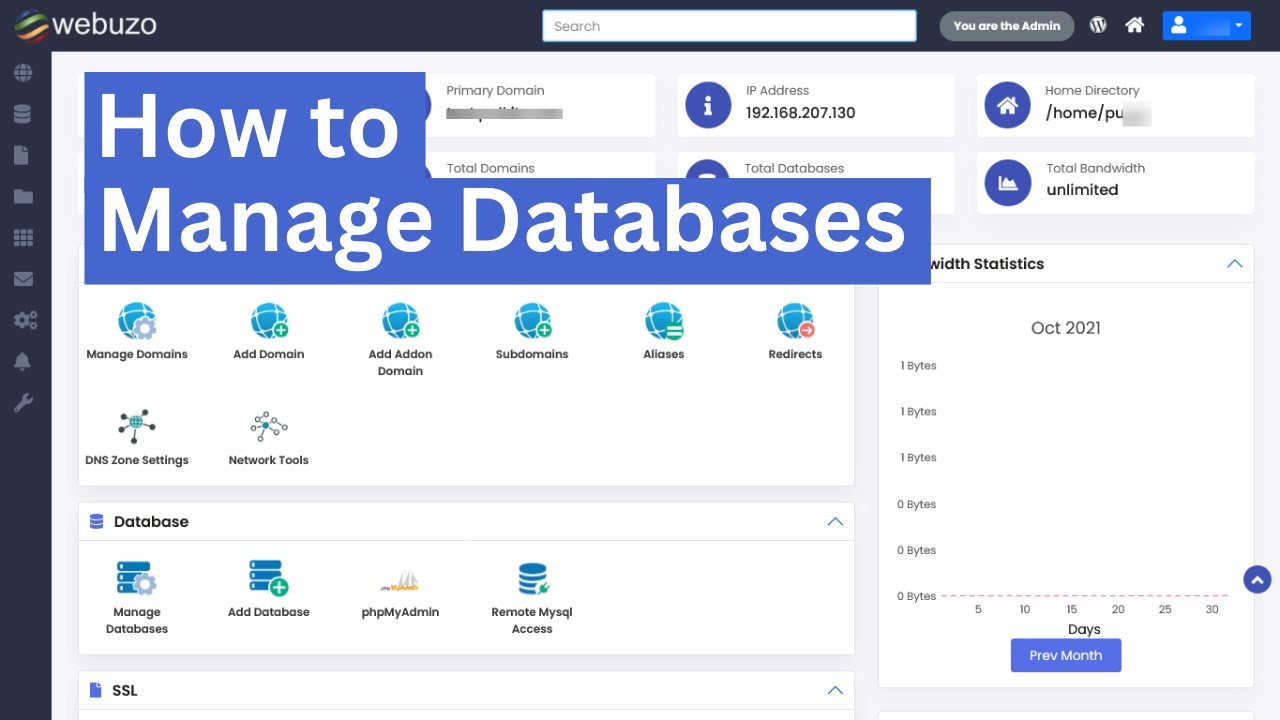This screenshot has width=1280, height=720.
Task: Click the scroll-to-top round button
Action: 1257,579
